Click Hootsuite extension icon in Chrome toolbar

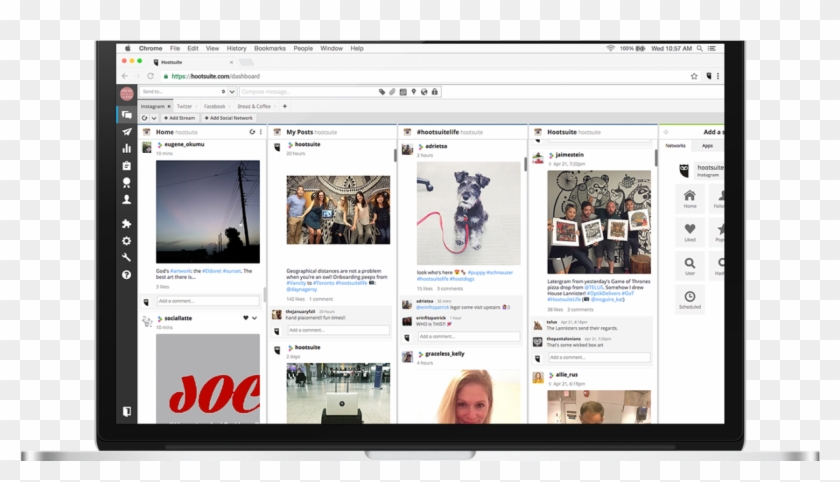[708, 76]
